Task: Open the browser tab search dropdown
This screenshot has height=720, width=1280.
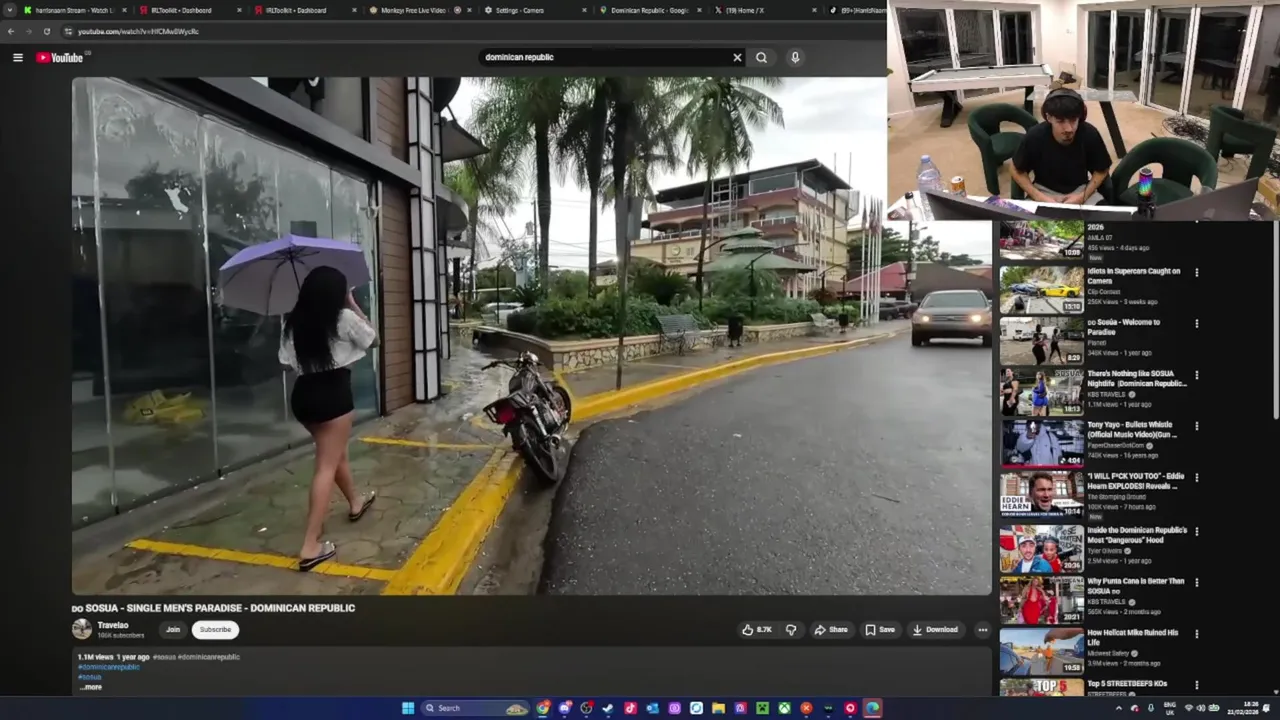Action: point(9,10)
